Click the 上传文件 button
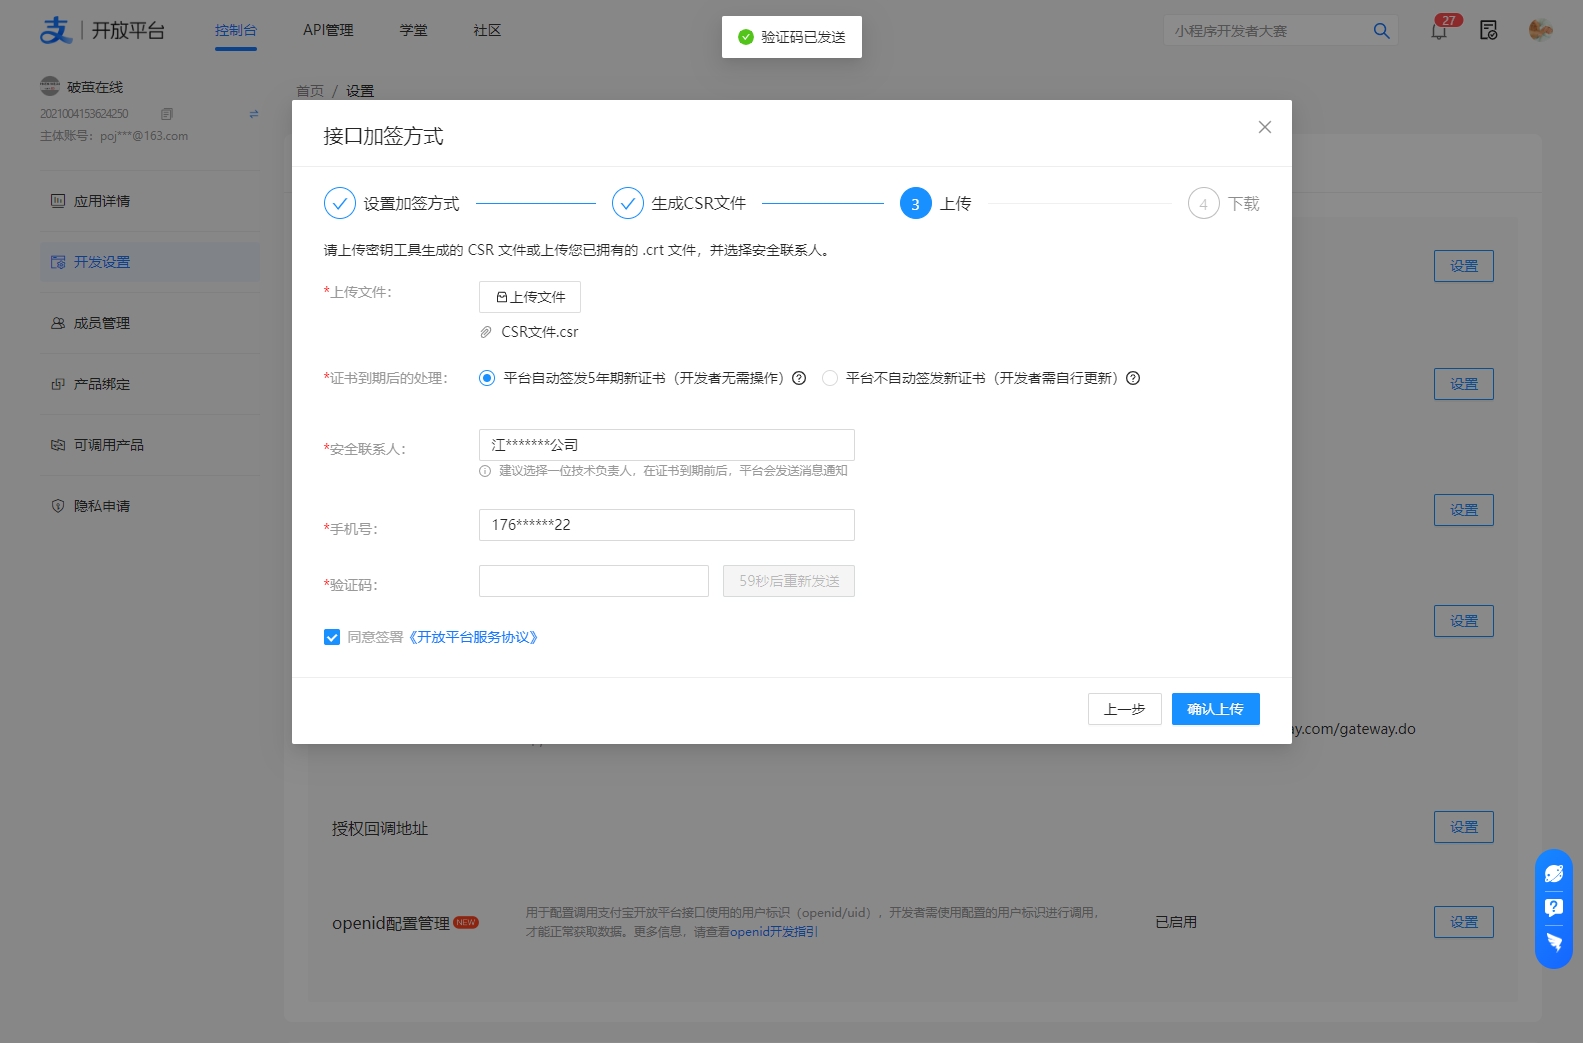The width and height of the screenshot is (1583, 1043). (x=530, y=297)
